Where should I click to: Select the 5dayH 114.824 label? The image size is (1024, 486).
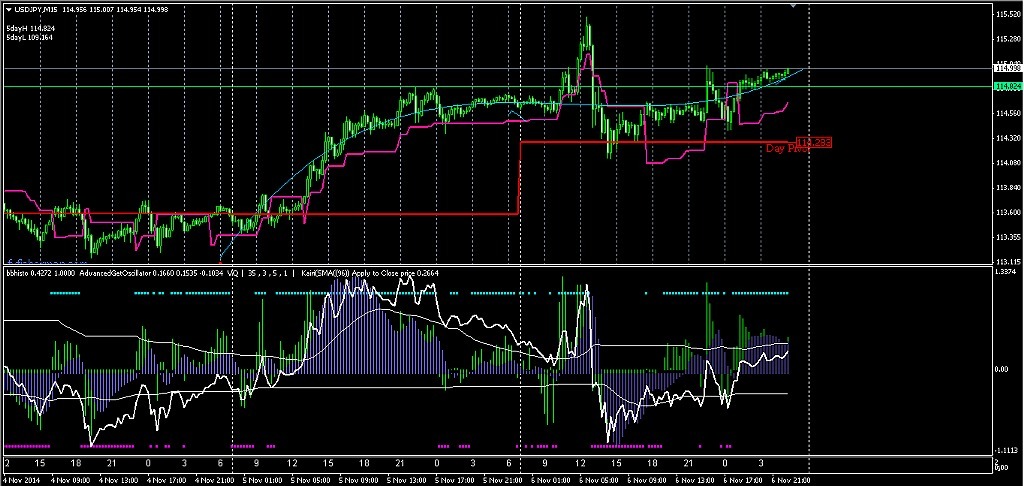pos(30,29)
